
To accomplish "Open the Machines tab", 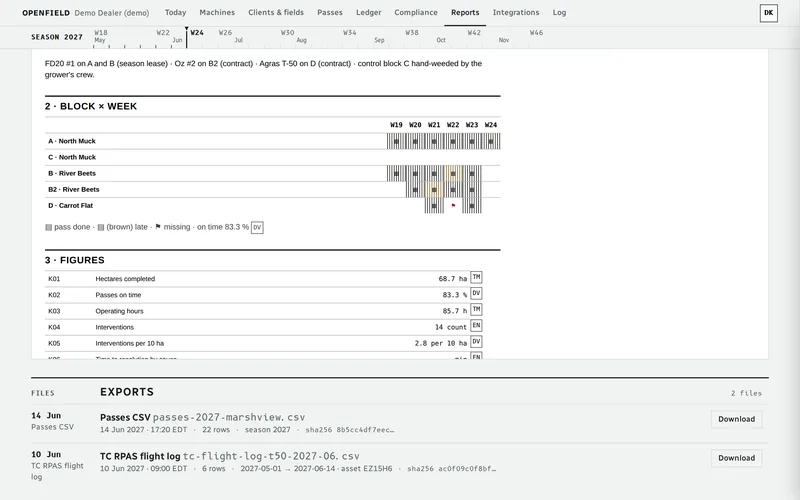I will coord(217,12).
